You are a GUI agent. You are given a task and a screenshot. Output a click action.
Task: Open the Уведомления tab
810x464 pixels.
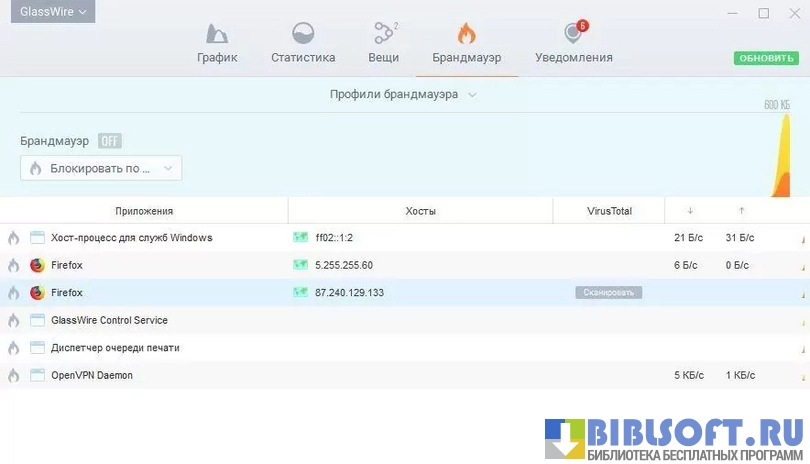(x=573, y=44)
